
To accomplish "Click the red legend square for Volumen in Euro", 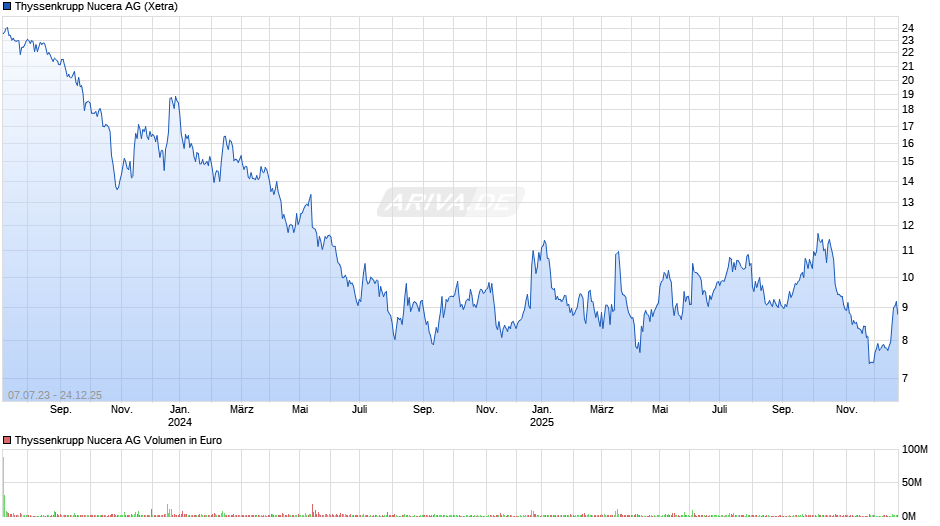I will click(7, 440).
